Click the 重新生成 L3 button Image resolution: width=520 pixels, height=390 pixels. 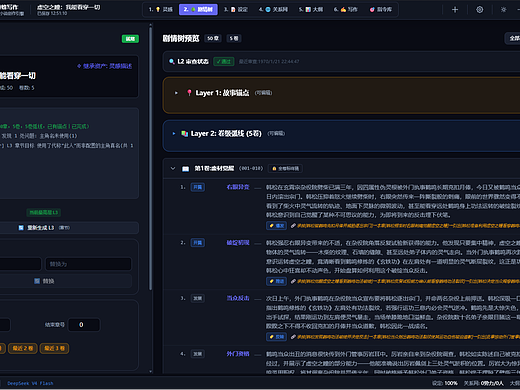coord(69,228)
